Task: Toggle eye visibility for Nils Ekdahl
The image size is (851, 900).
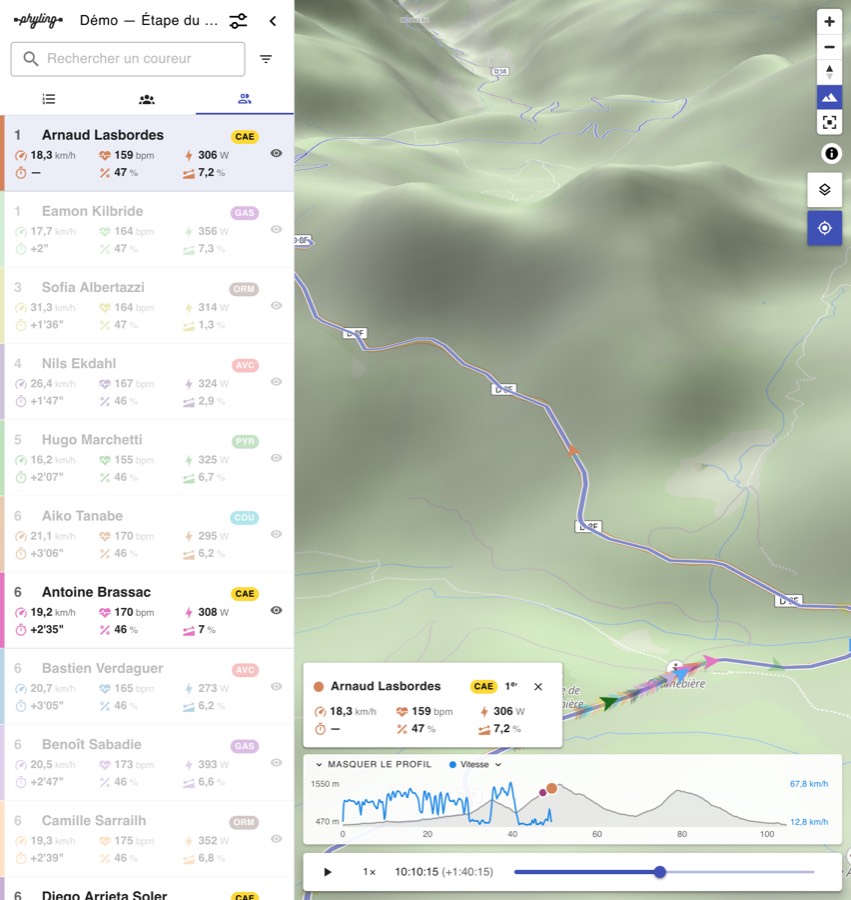Action: [276, 382]
